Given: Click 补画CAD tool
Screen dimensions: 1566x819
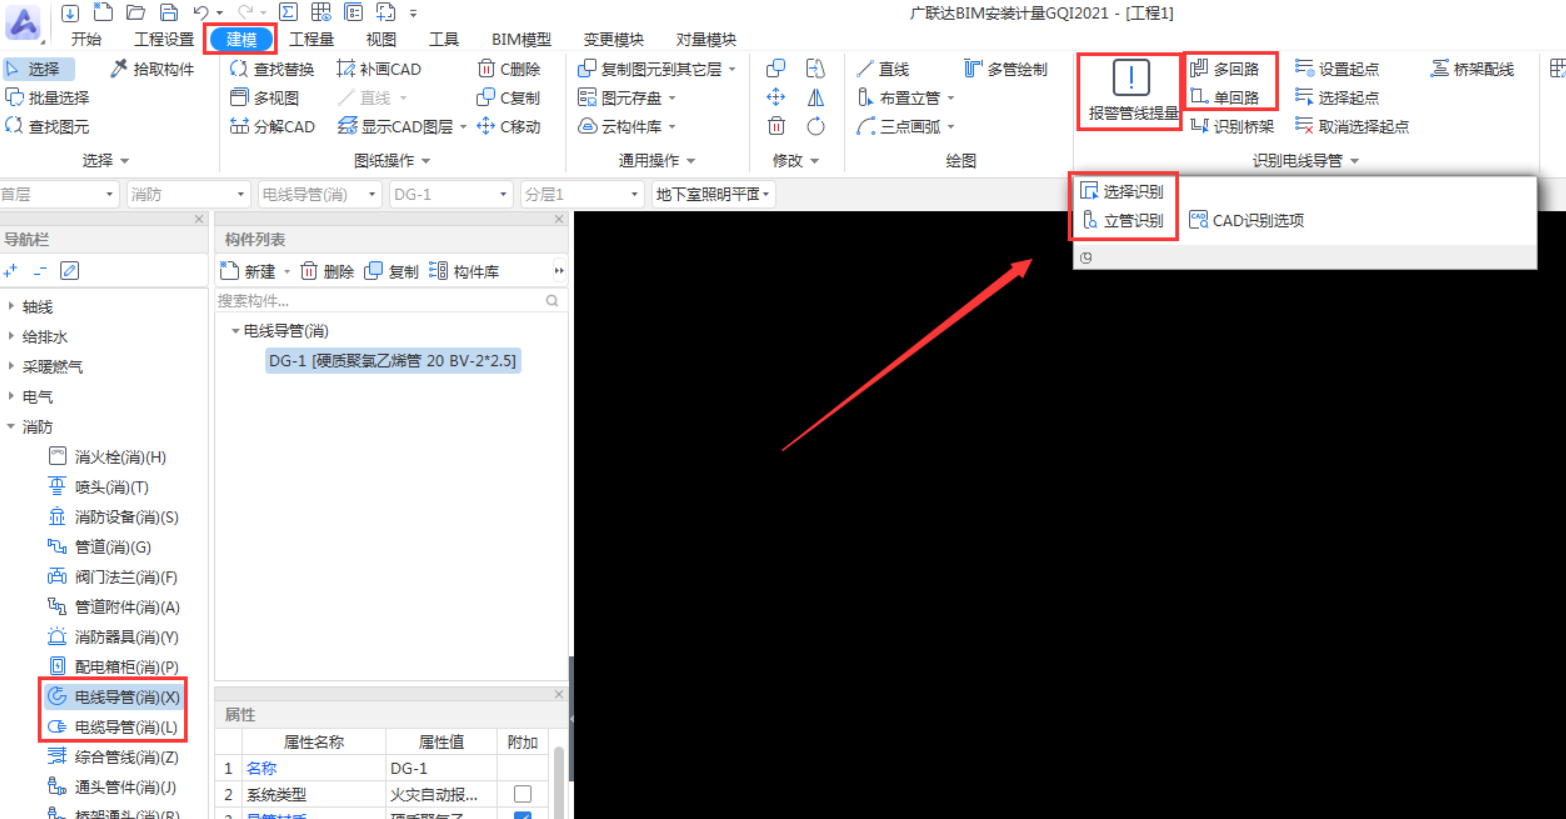Looking at the screenshot, I should pos(379,69).
